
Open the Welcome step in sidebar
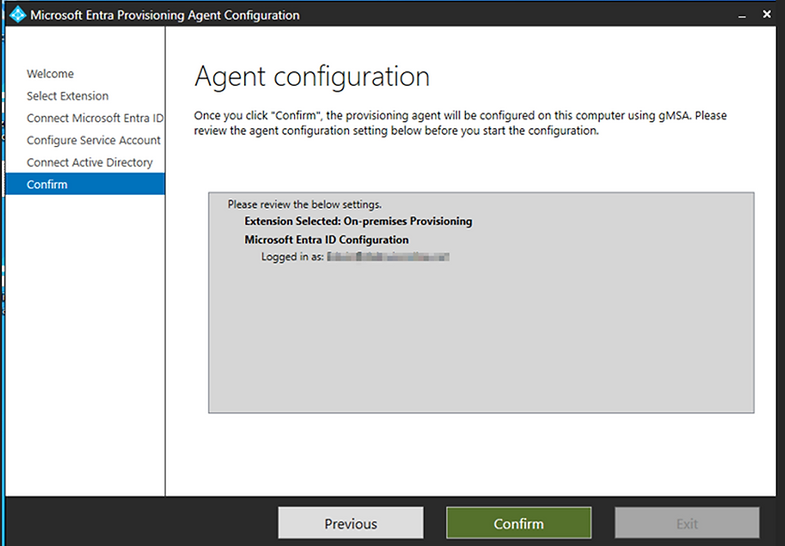[x=50, y=74]
